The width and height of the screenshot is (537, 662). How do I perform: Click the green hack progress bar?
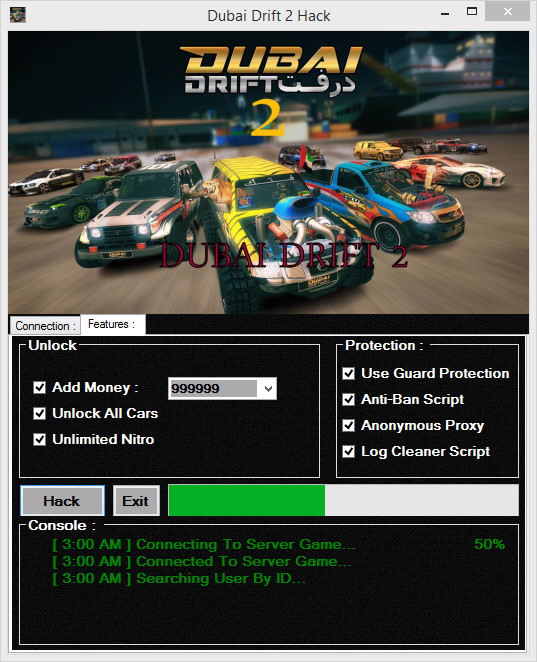point(343,500)
